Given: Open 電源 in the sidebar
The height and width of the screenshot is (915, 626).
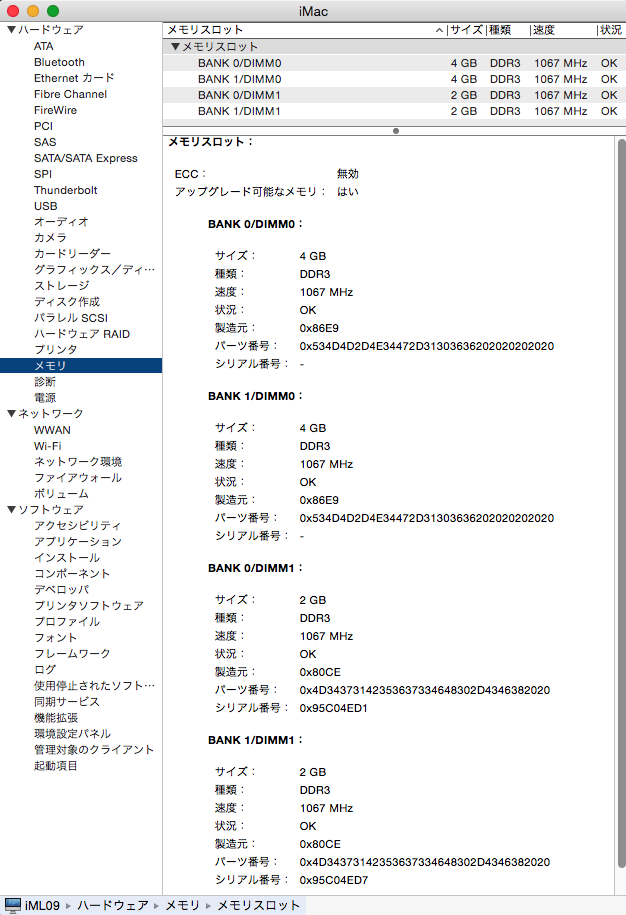Looking at the screenshot, I should click(x=45, y=398).
